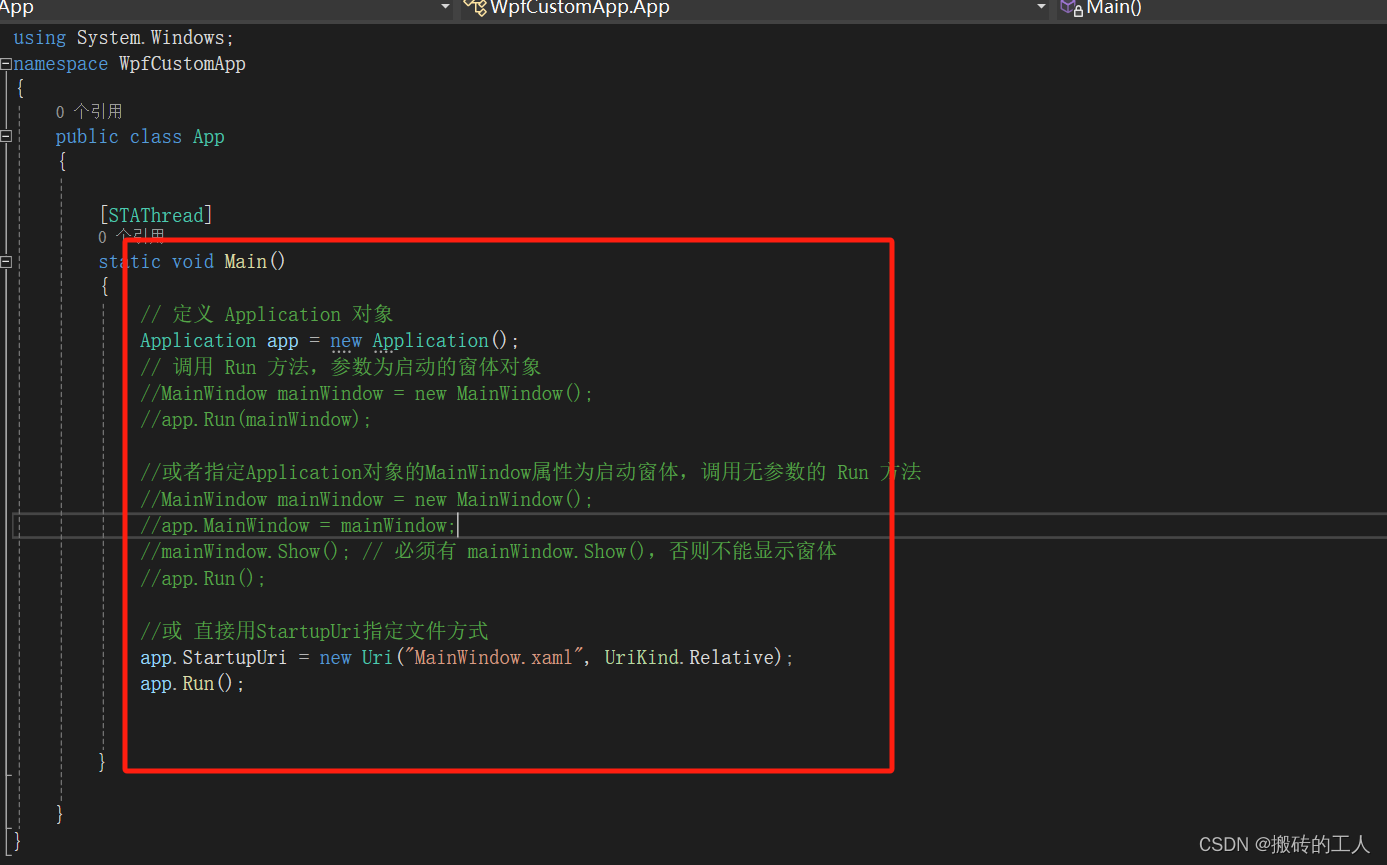This screenshot has height=865, width=1387.
Task: Collapse the namespace WpfCustomApp block
Action: tap(6, 63)
